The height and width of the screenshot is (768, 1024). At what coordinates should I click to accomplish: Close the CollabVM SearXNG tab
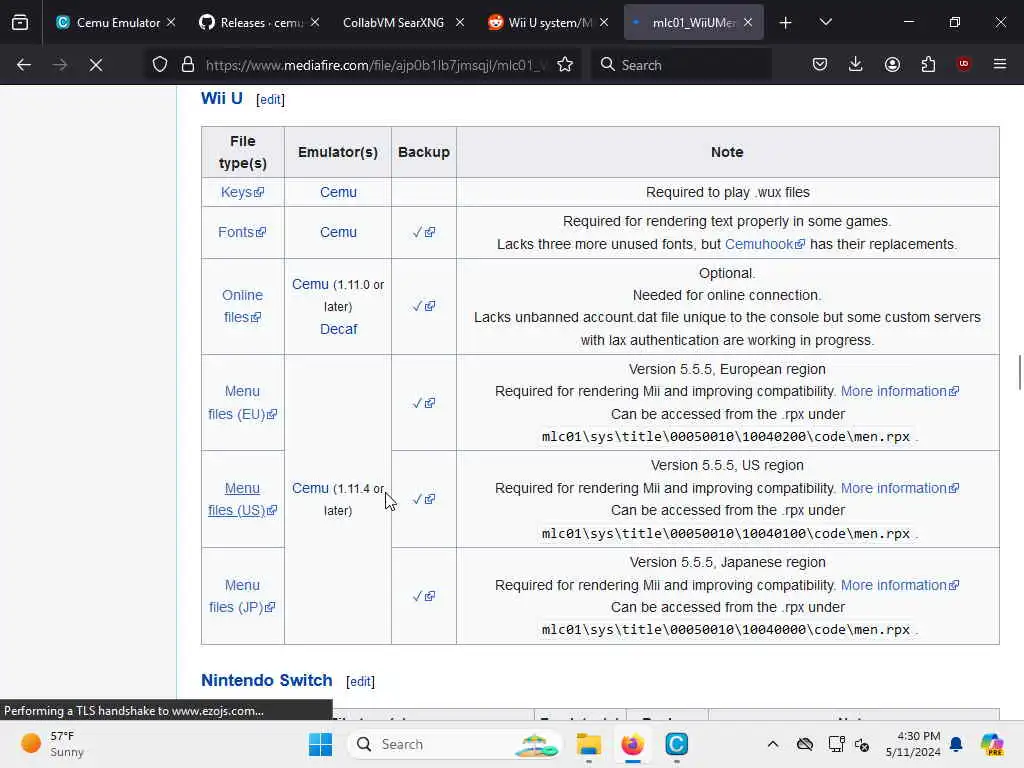[460, 22]
